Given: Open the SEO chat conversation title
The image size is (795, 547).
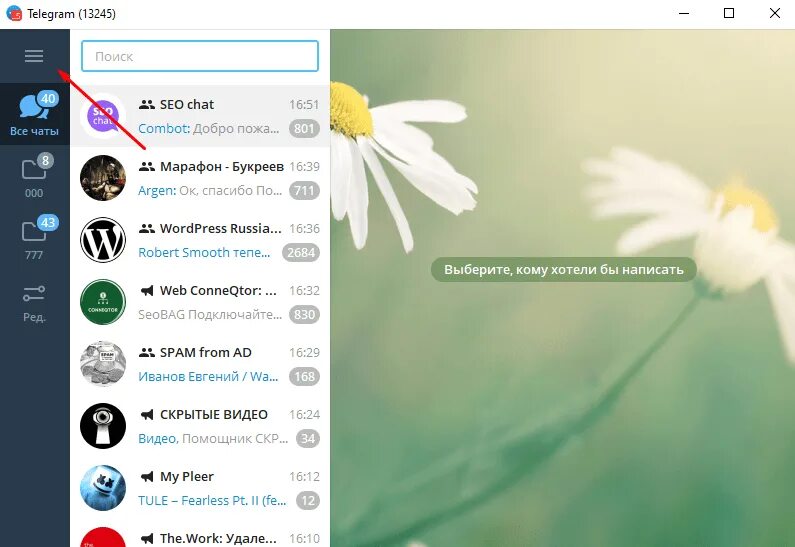Looking at the screenshot, I should click(187, 104).
